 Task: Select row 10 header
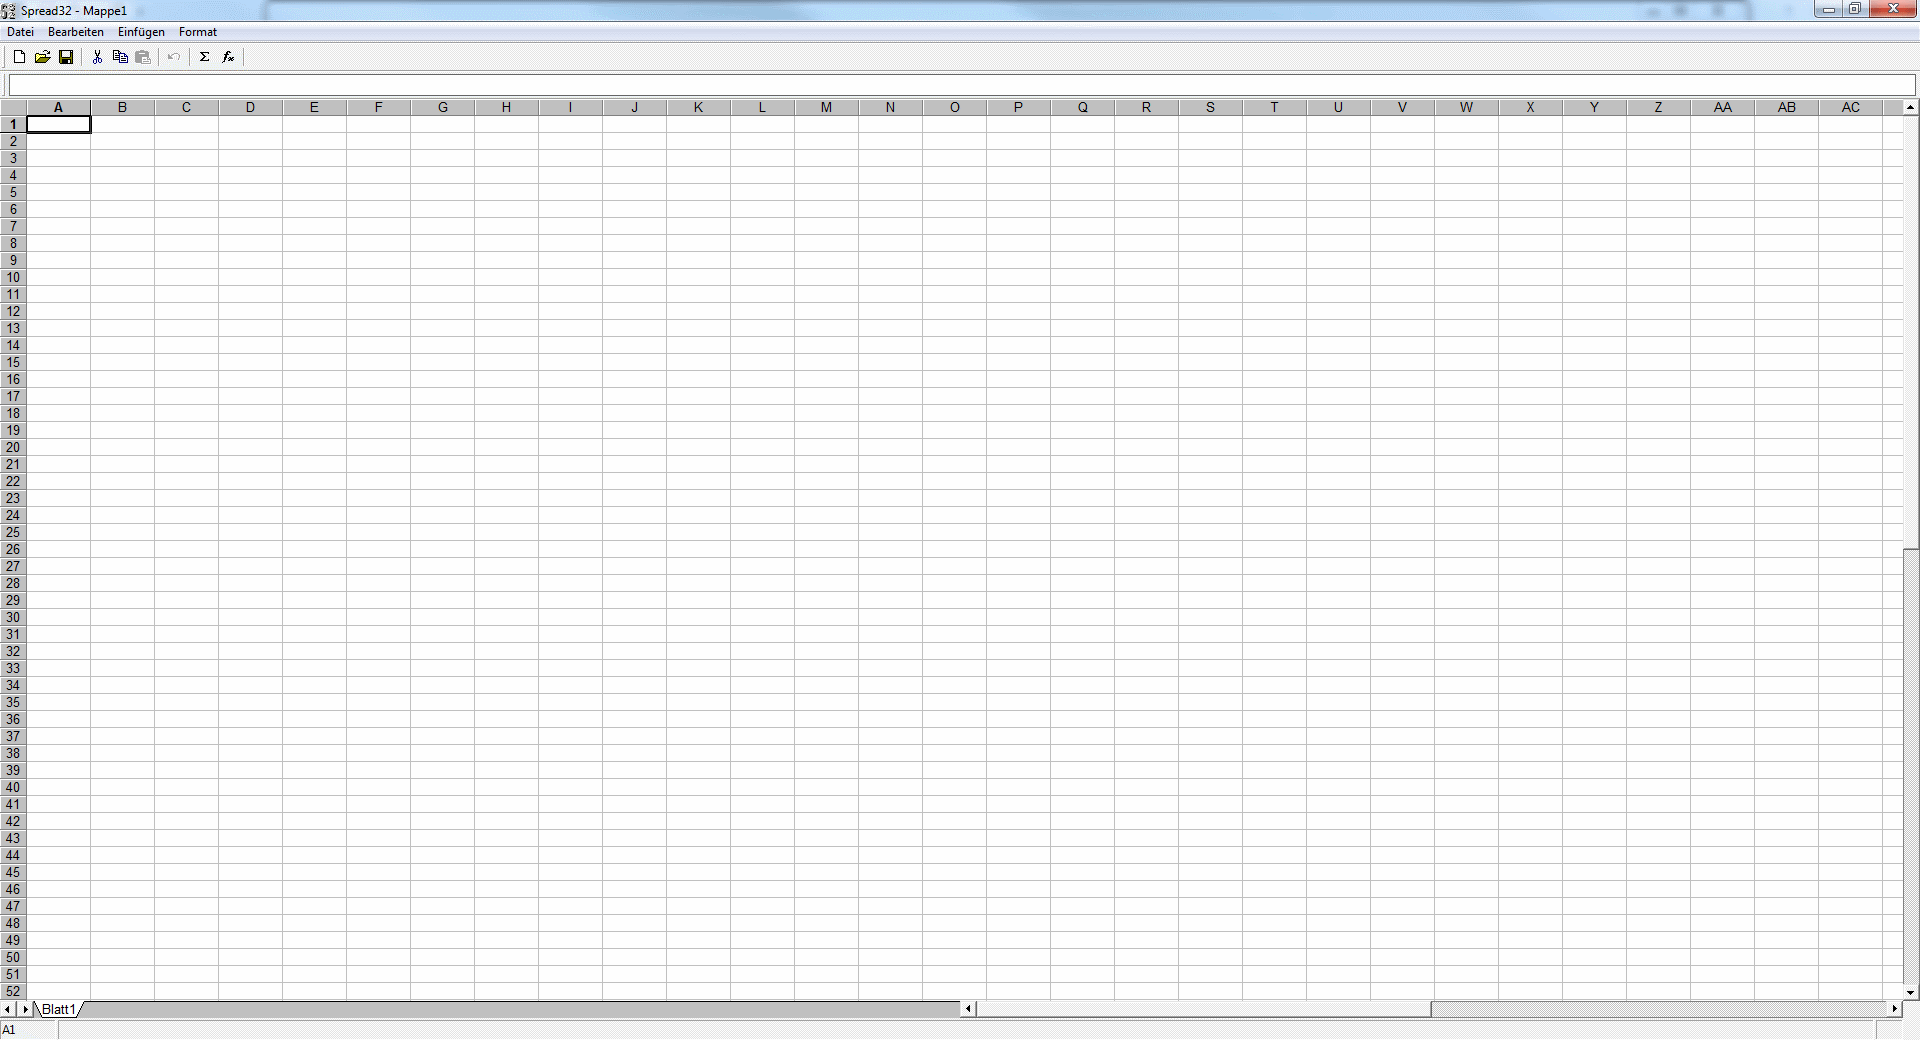click(13, 277)
